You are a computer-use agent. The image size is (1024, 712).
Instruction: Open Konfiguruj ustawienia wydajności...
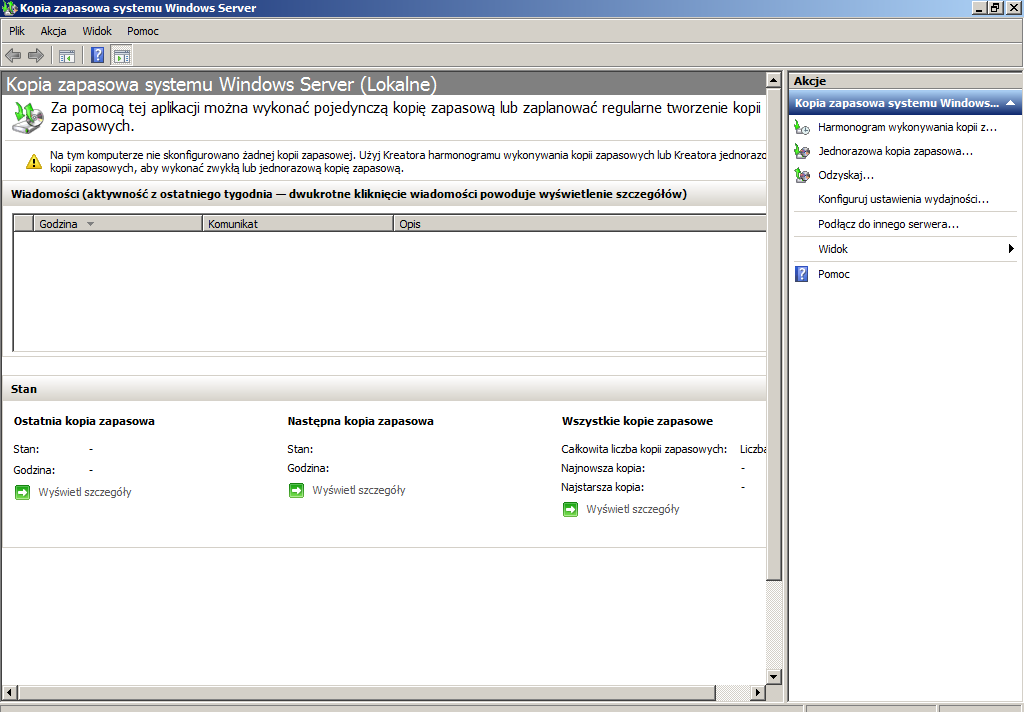tap(903, 199)
